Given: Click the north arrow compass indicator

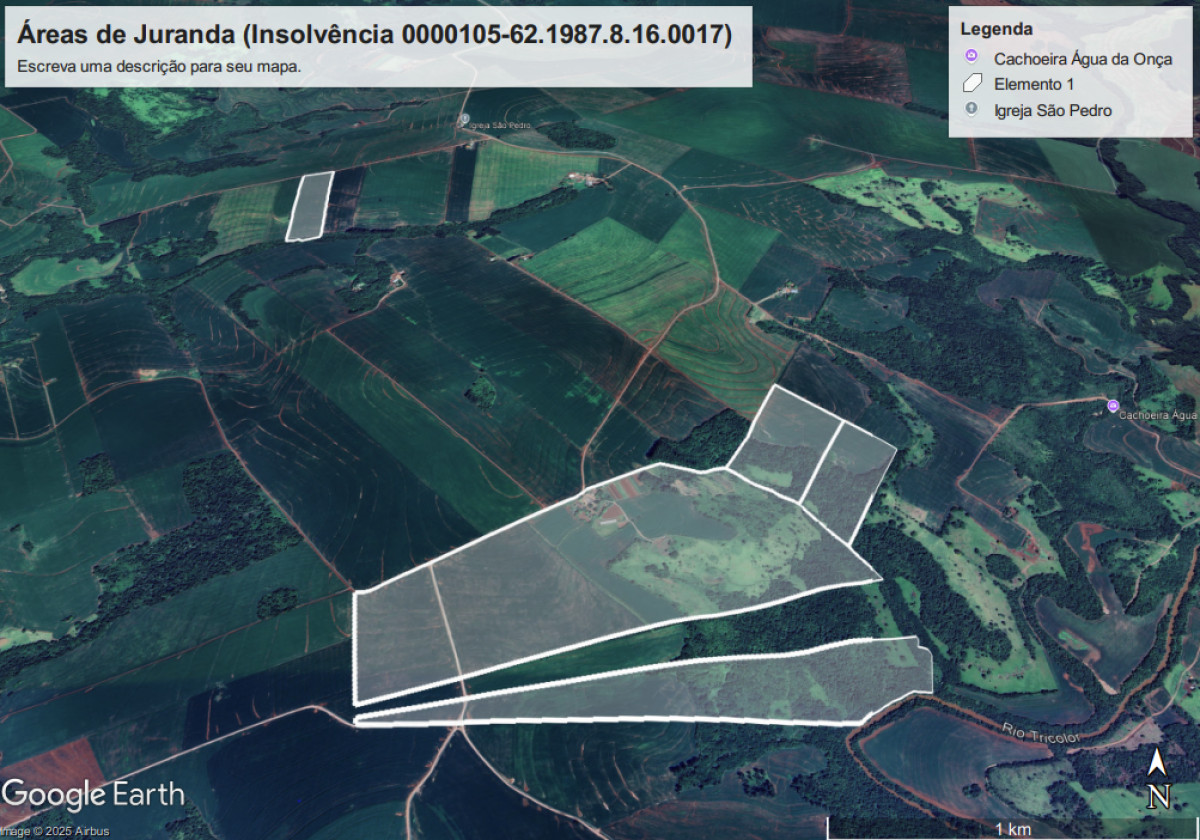Looking at the screenshot, I should [x=1157, y=779].
